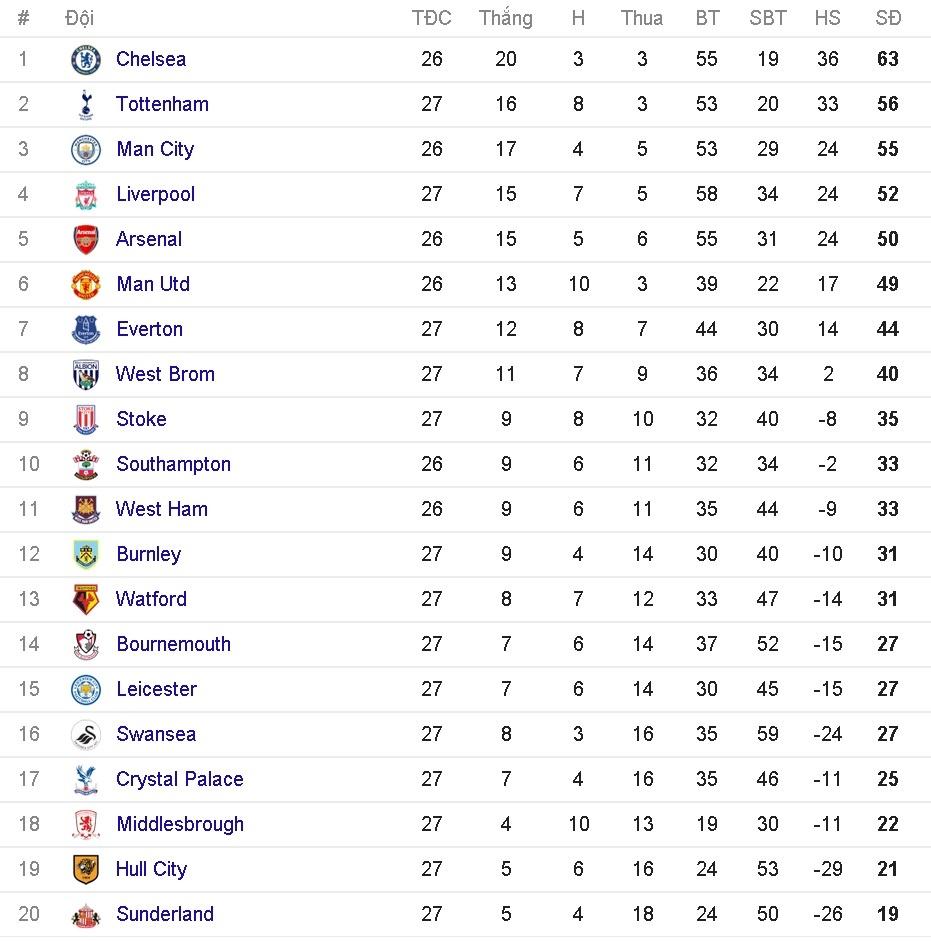Open the Middlesbrough team link
931x941 pixels.
(180, 824)
